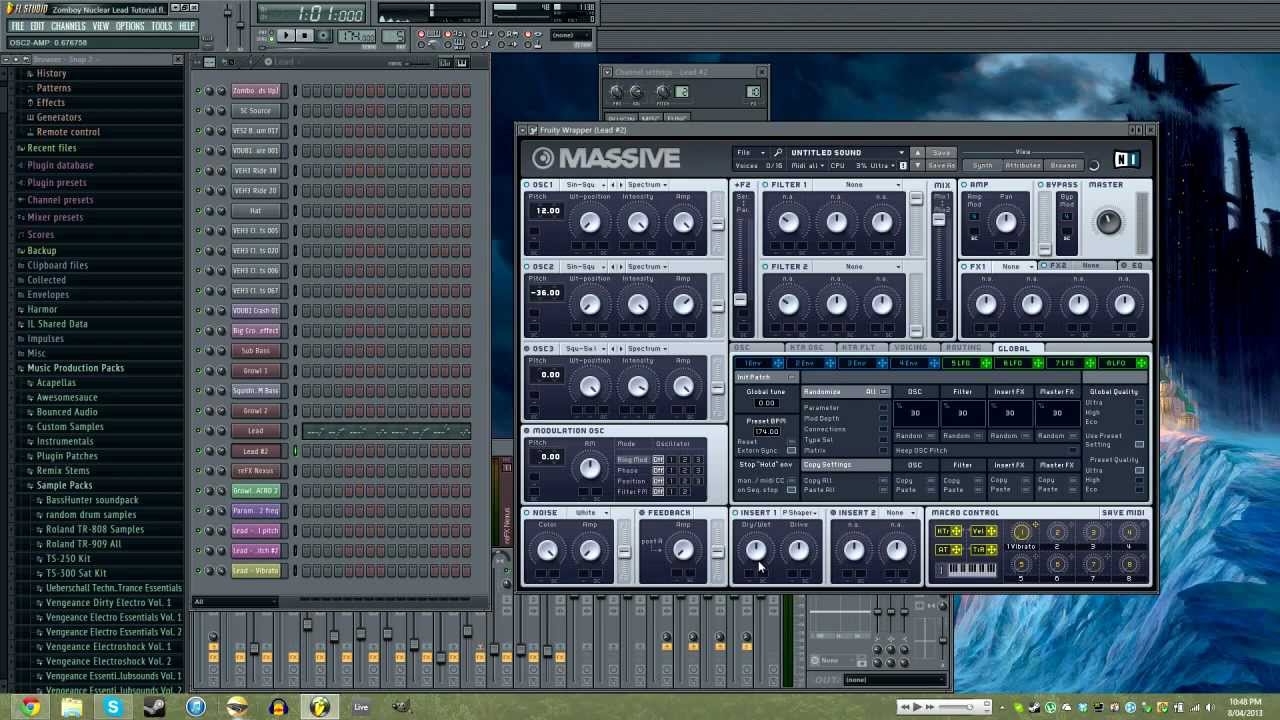This screenshot has width=1280, height=720.
Task: Open the Mixer presets browser entry
Action: click(55, 217)
